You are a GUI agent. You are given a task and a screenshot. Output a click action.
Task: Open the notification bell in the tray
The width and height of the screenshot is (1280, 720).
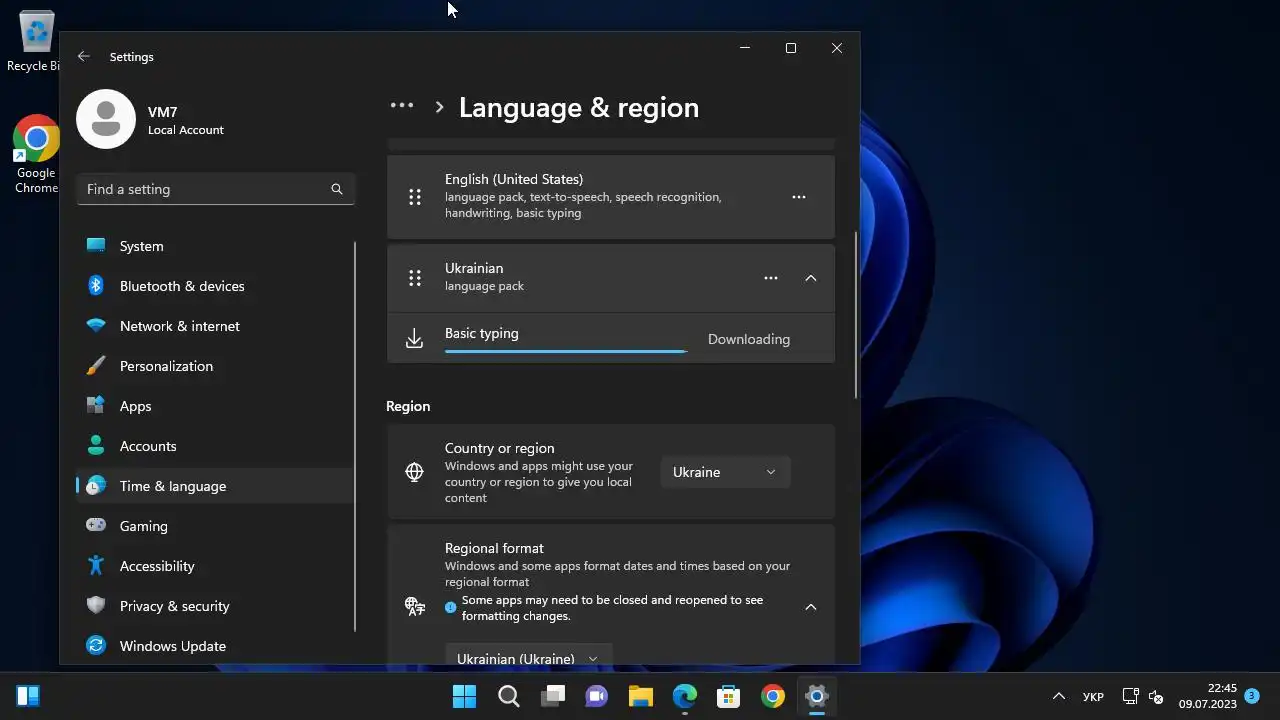coord(1251,696)
